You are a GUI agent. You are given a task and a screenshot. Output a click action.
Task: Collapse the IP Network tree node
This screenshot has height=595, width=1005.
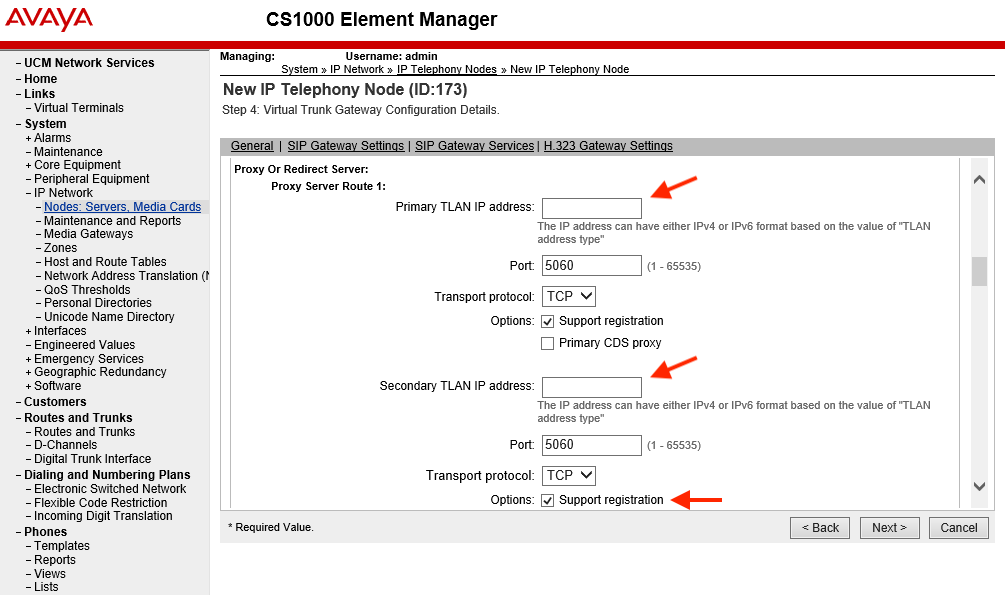point(28,193)
